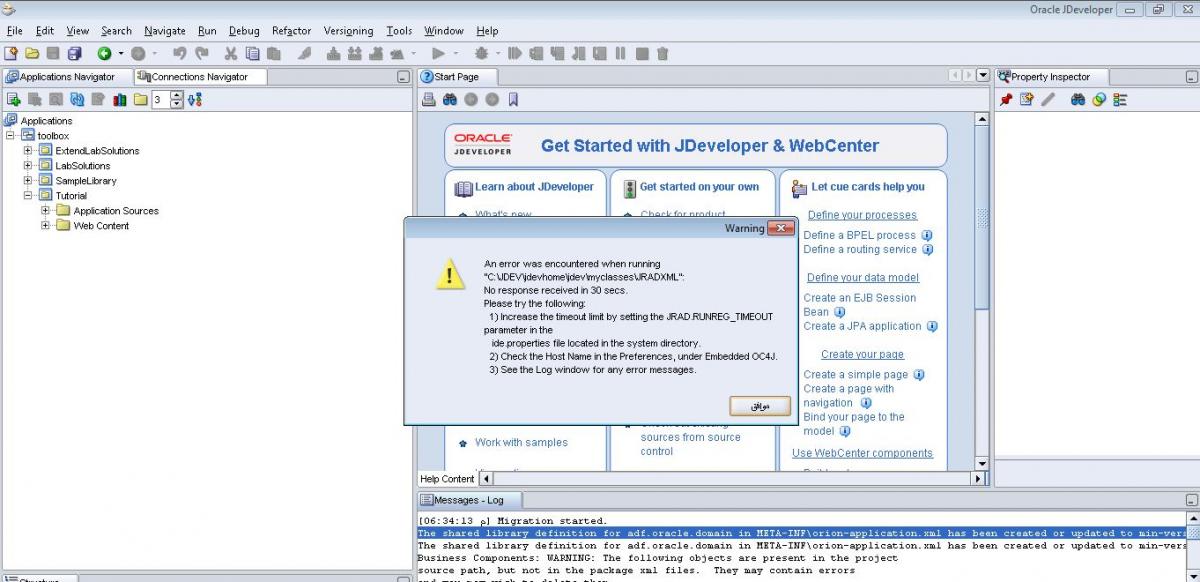
Task: Expand the ExtendLabSolutions tree node
Action: click(x=28, y=151)
